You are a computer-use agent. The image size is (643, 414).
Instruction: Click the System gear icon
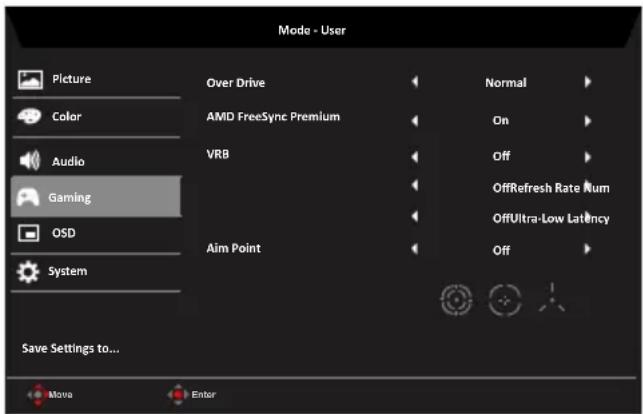tap(28, 271)
